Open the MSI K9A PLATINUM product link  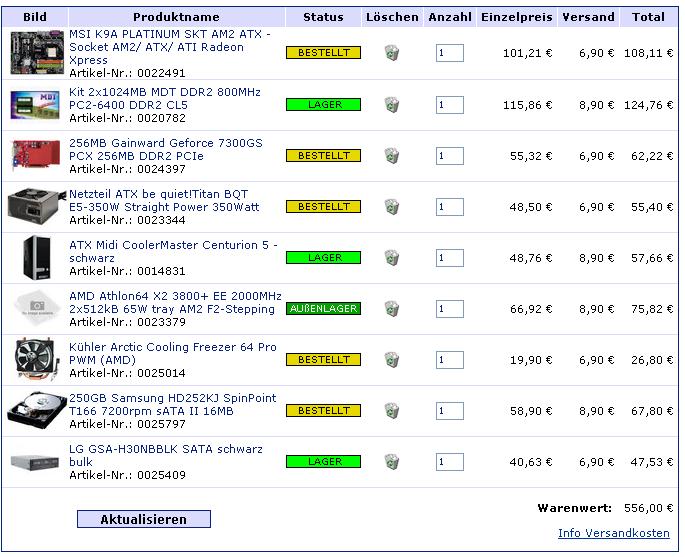(170, 47)
